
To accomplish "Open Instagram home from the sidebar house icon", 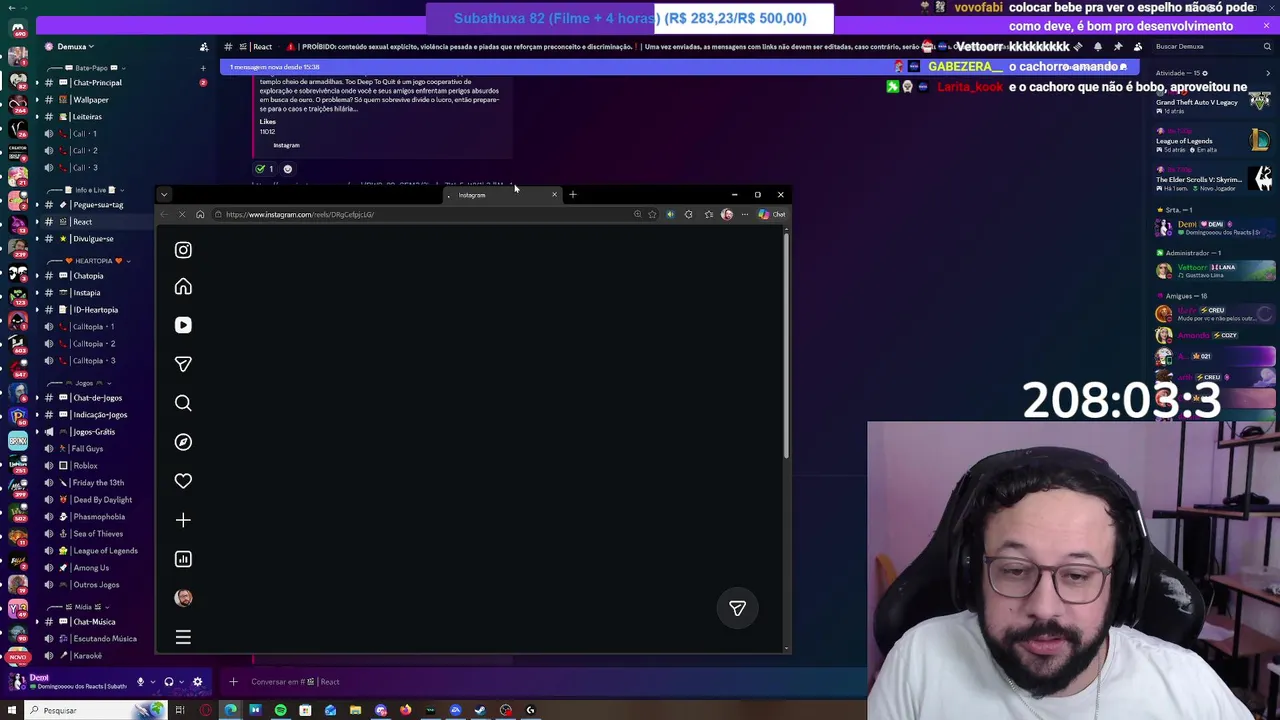I will tap(183, 288).
